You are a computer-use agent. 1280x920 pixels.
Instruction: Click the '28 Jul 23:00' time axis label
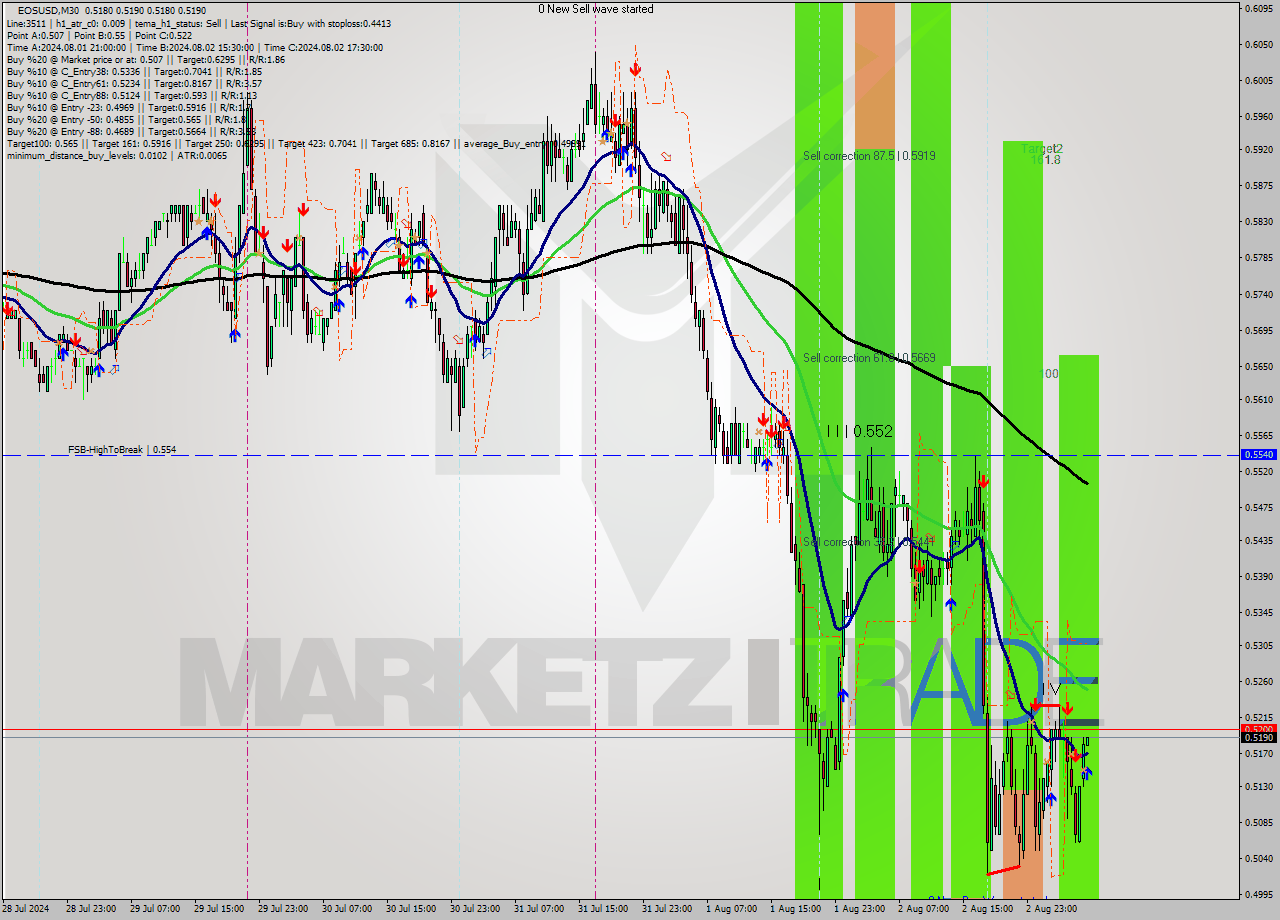point(93,909)
